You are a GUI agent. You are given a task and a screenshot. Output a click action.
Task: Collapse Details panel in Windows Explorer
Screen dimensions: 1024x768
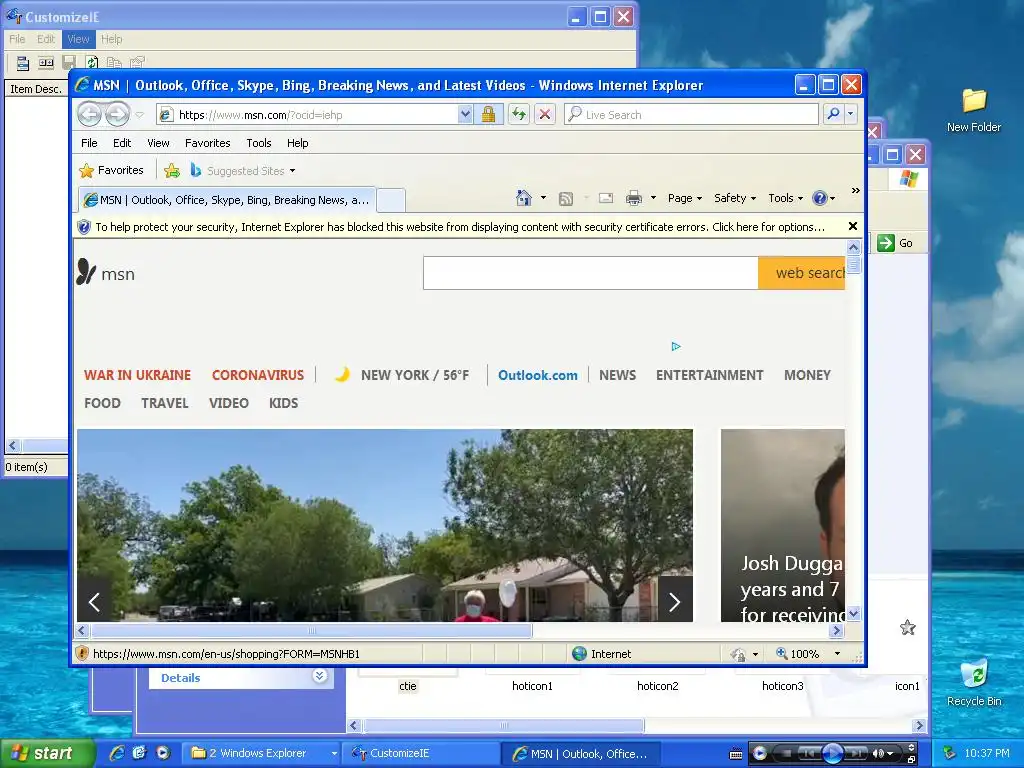[319, 676]
